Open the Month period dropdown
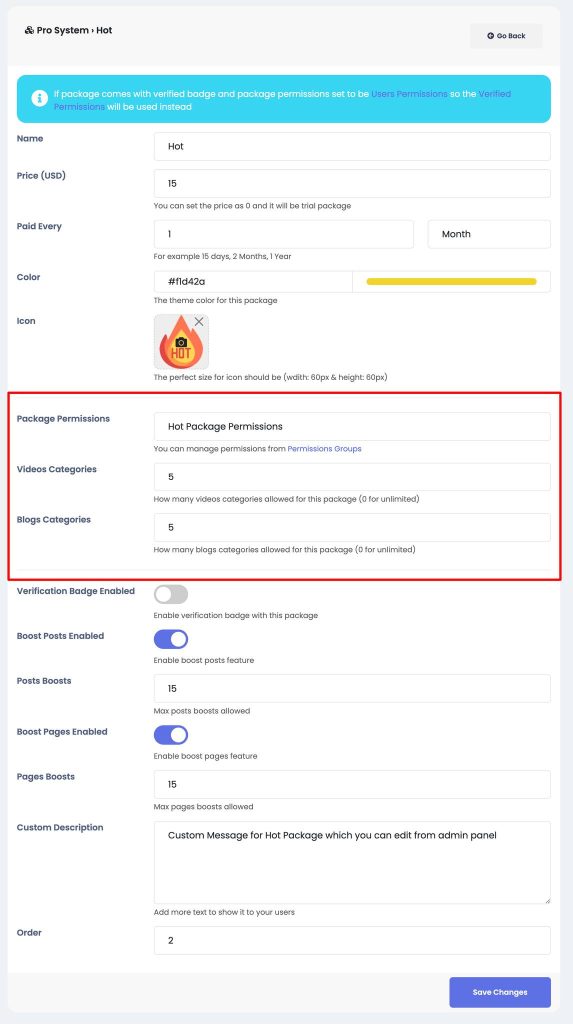Image resolution: width=573 pixels, height=1024 pixels. point(489,234)
